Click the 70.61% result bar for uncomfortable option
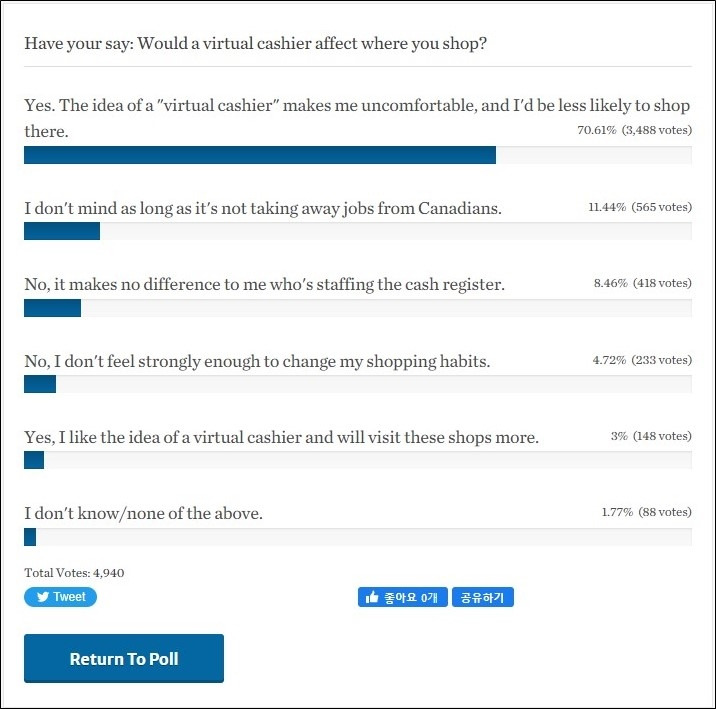This screenshot has width=716, height=709. 260,155
